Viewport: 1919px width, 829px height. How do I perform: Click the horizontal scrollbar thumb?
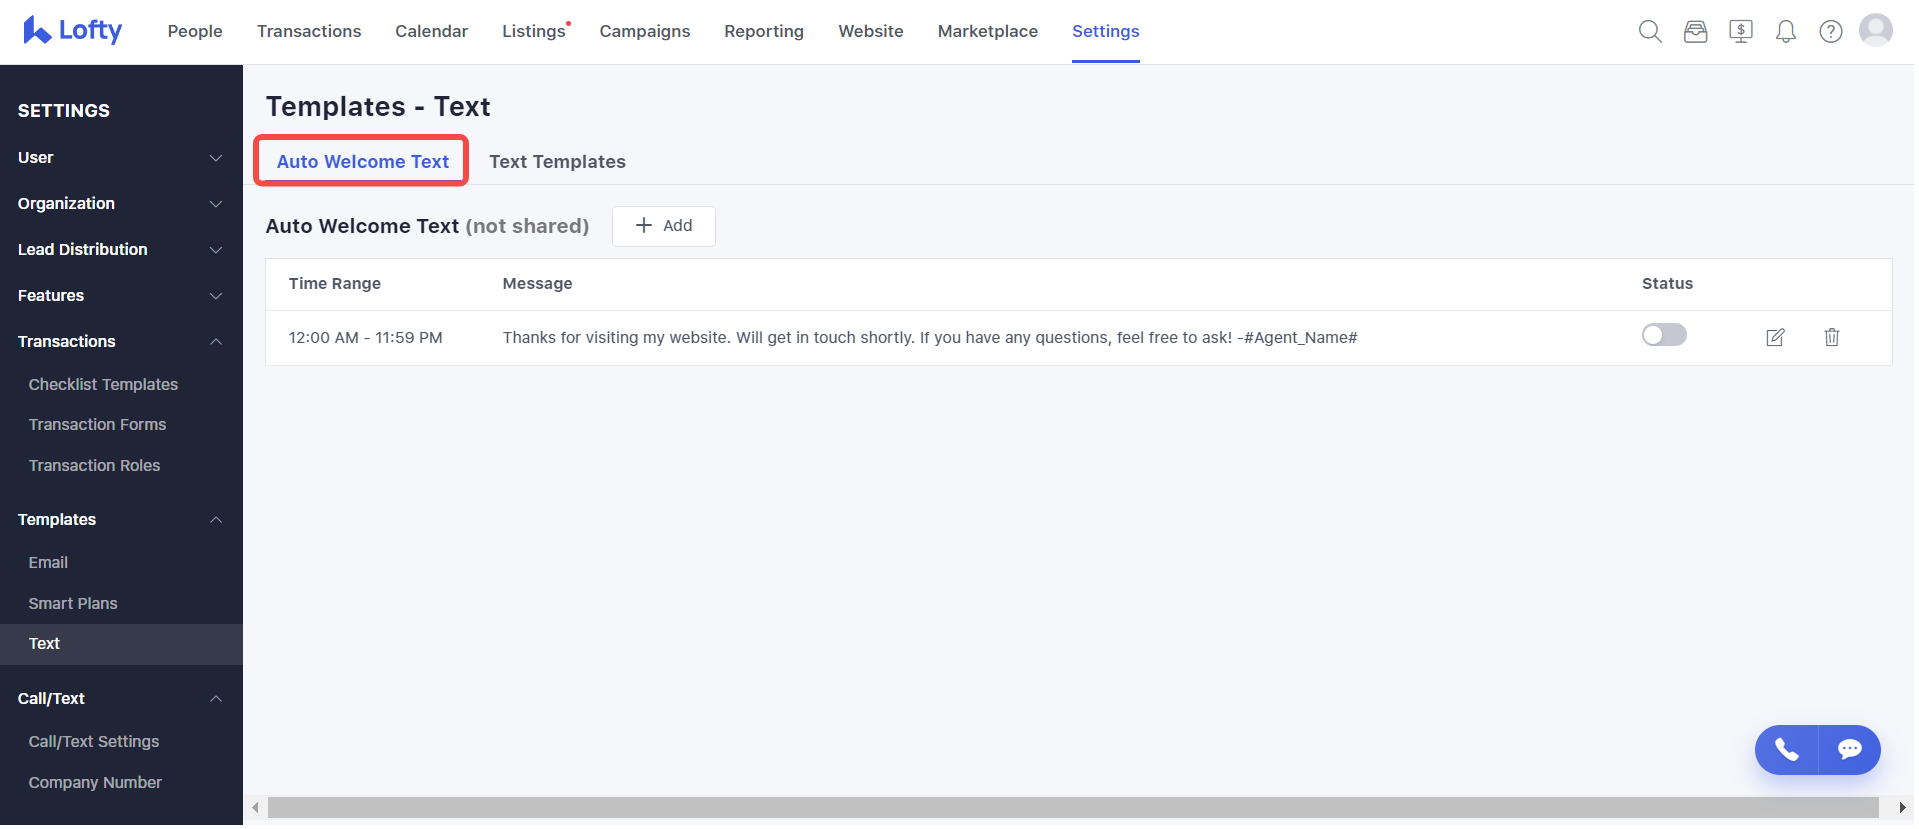pyautogui.click(x=1073, y=808)
